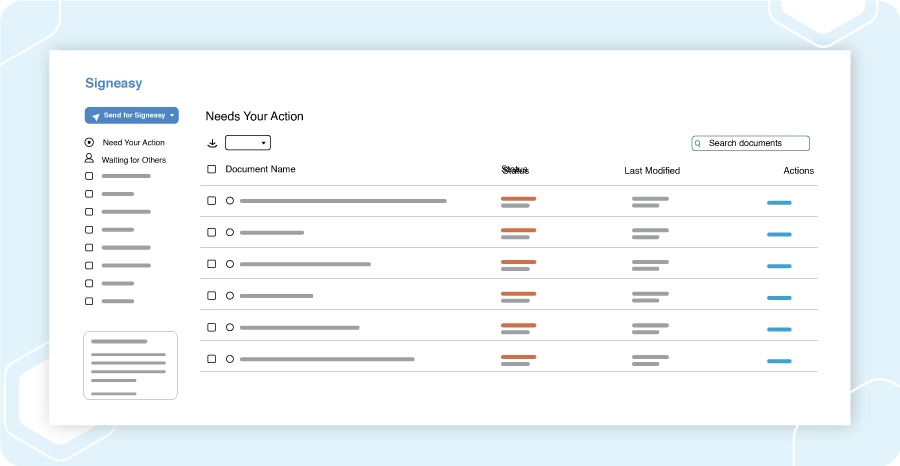Open the empty dropdown next to download icon
The image size is (900, 466).
pos(247,143)
